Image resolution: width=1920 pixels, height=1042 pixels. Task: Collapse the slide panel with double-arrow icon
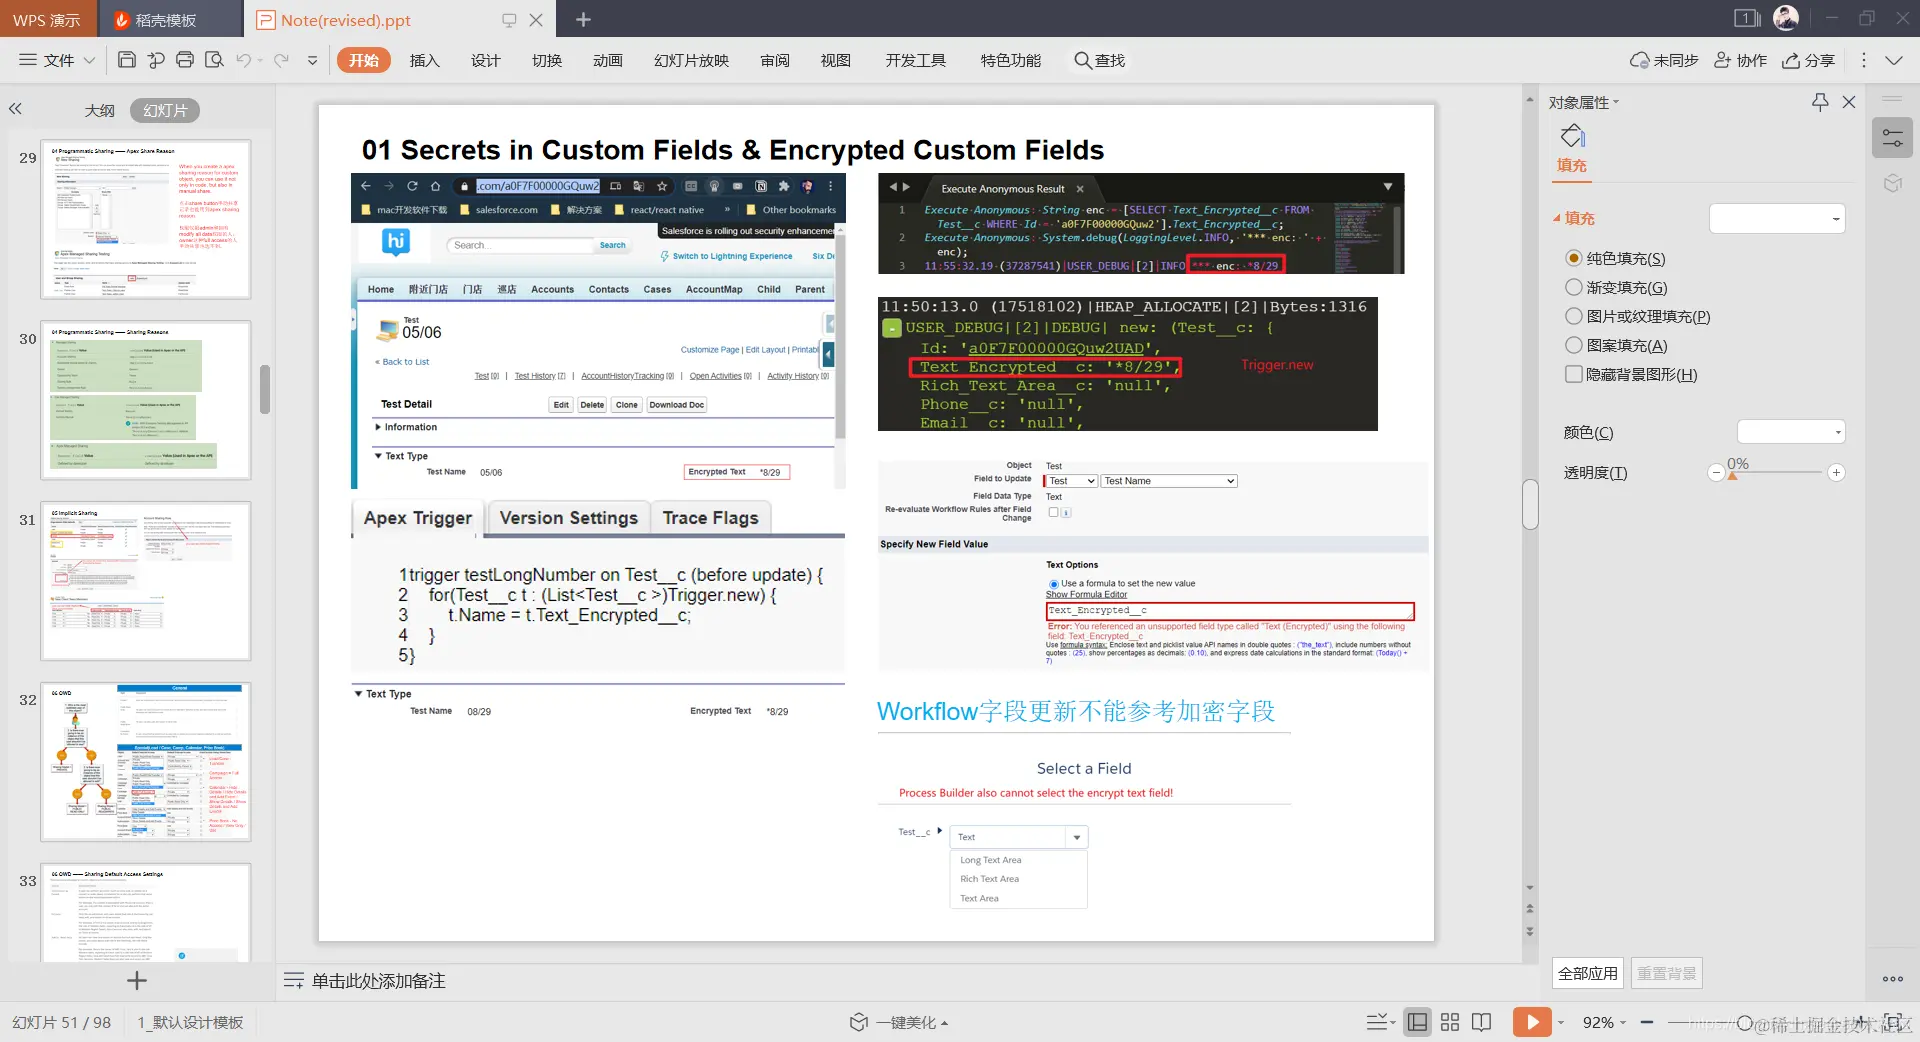tap(15, 109)
